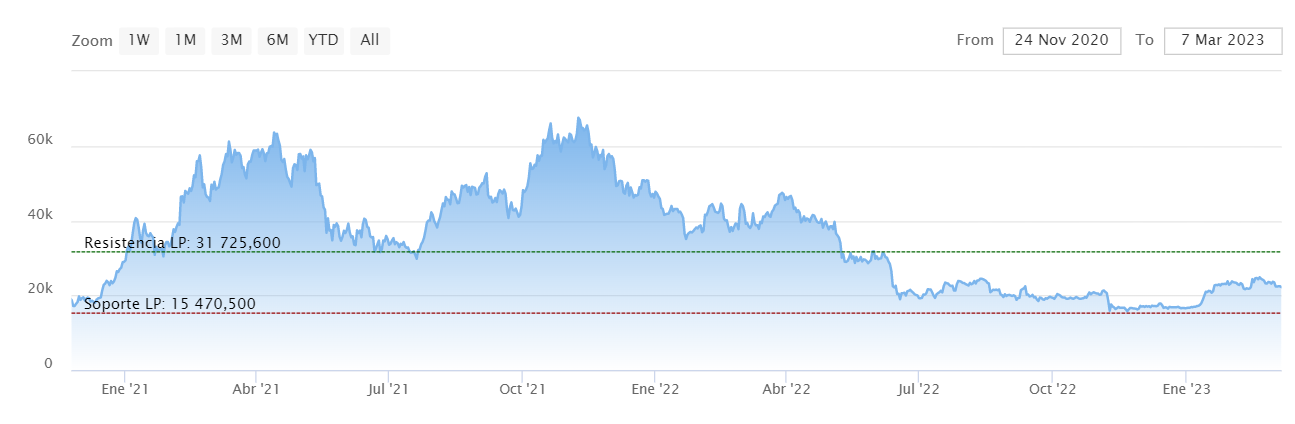
Task: Click the Ene '21 axis label
Action: point(125,388)
